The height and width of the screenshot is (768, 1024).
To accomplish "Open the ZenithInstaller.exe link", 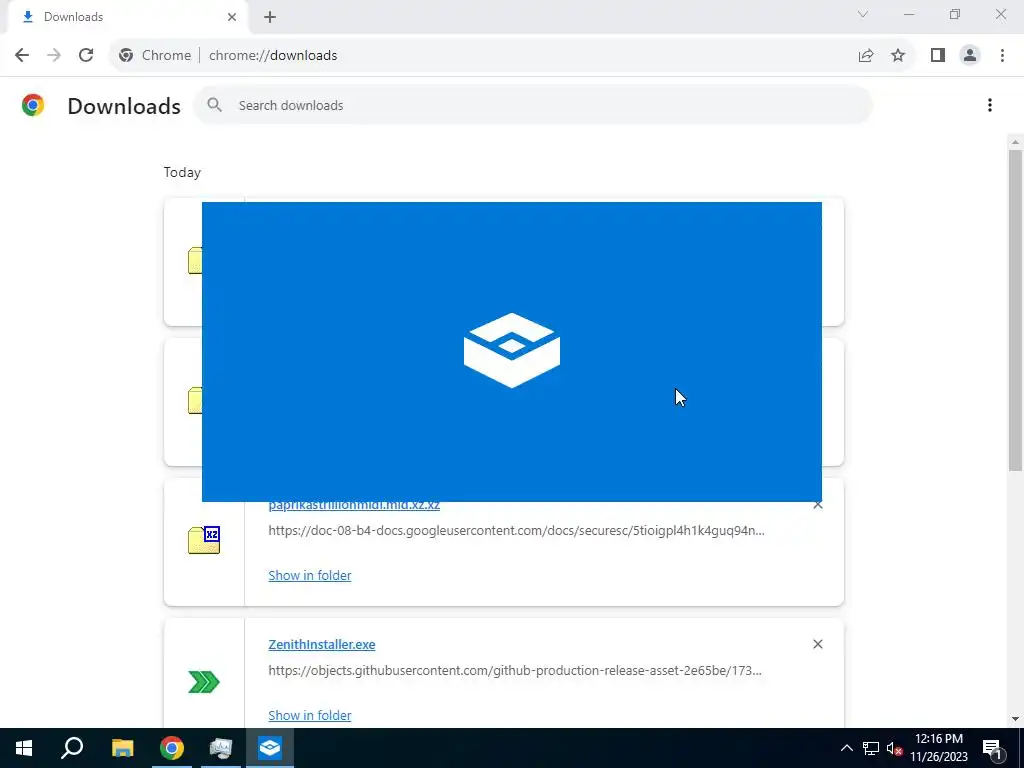I will point(322,645).
